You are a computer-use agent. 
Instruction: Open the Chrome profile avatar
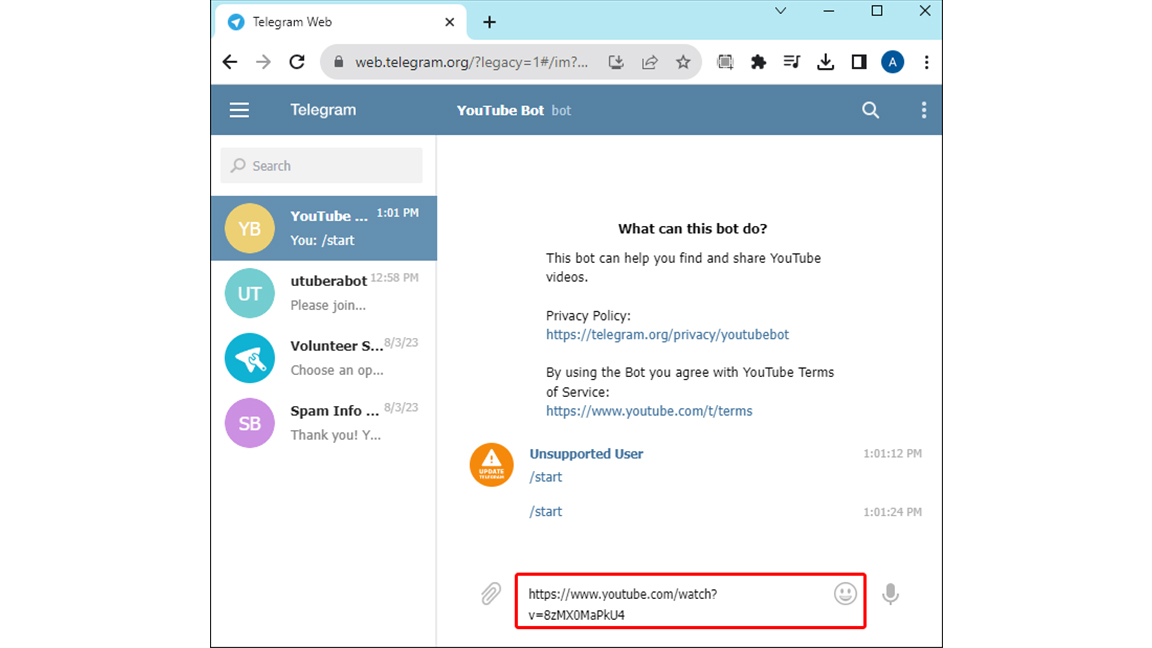[893, 62]
